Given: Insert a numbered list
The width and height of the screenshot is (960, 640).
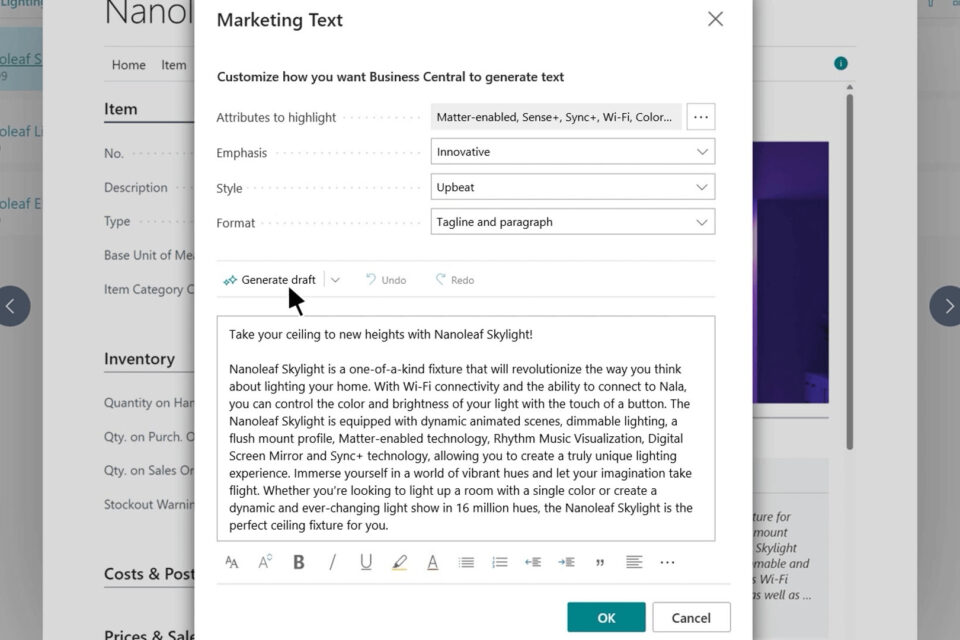Looking at the screenshot, I should coord(500,562).
